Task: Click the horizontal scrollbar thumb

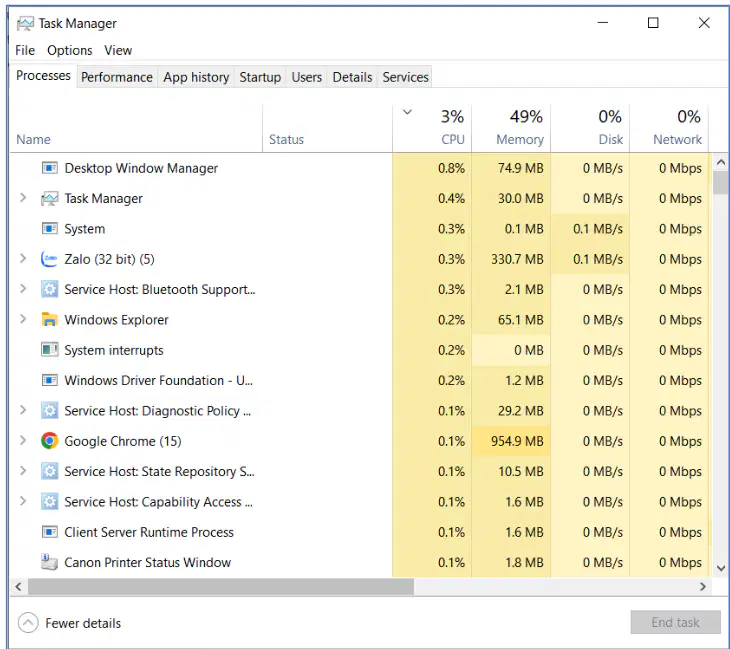Action: pos(221,587)
